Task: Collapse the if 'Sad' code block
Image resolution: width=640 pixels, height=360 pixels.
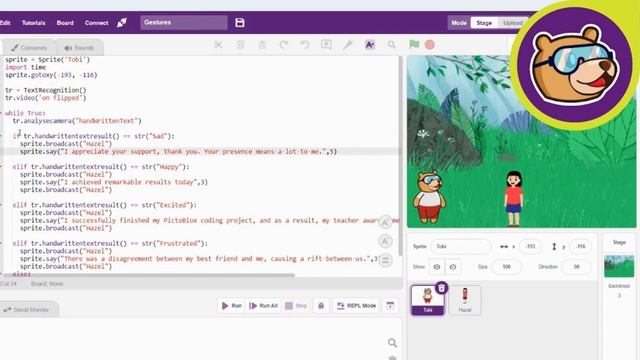Action: click(1, 136)
